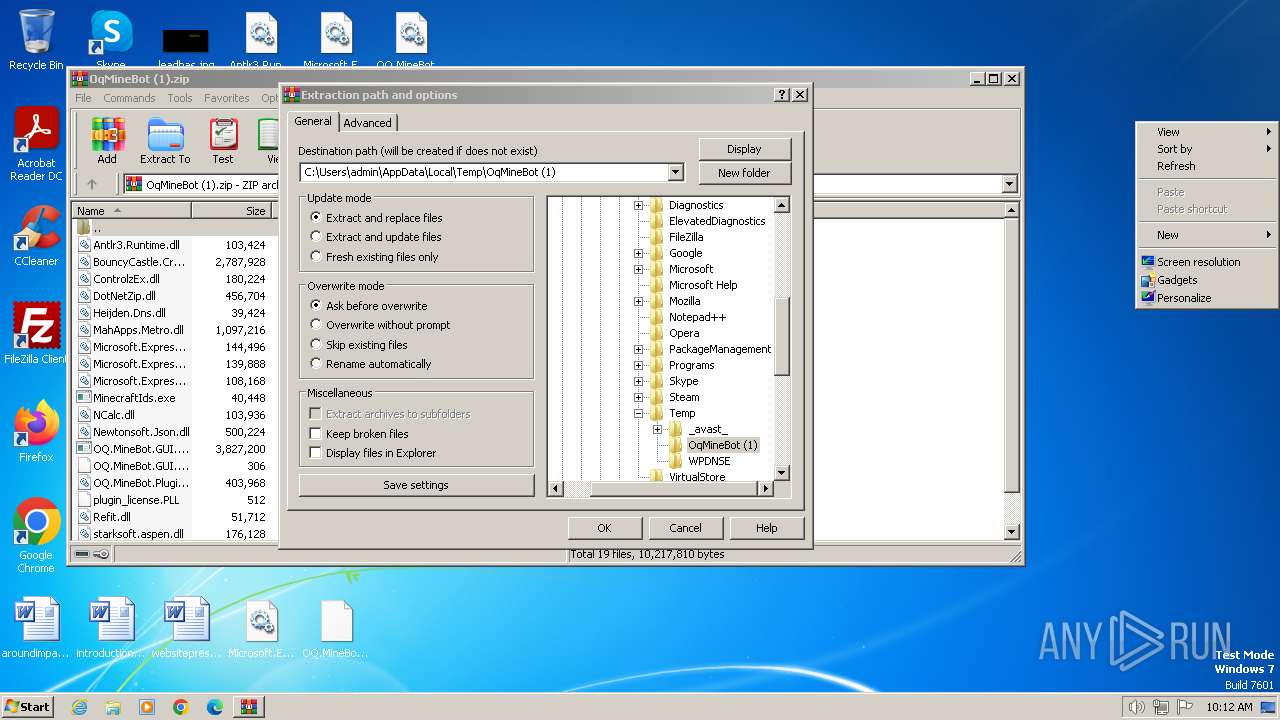
Task: Open the File menu in WinRAR
Action: click(x=83, y=98)
